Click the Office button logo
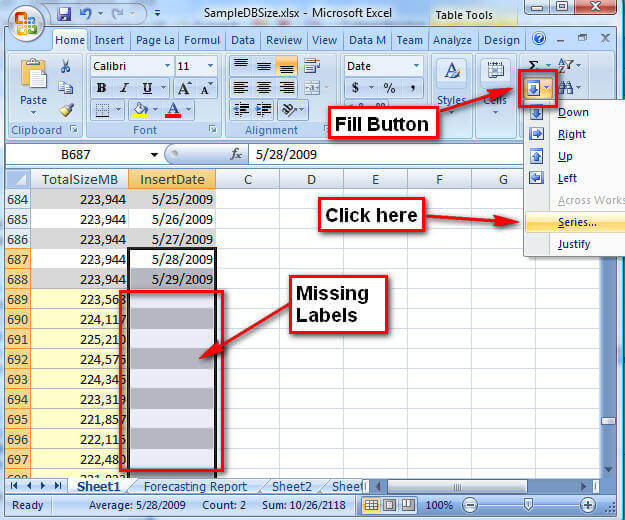 [x=26, y=23]
